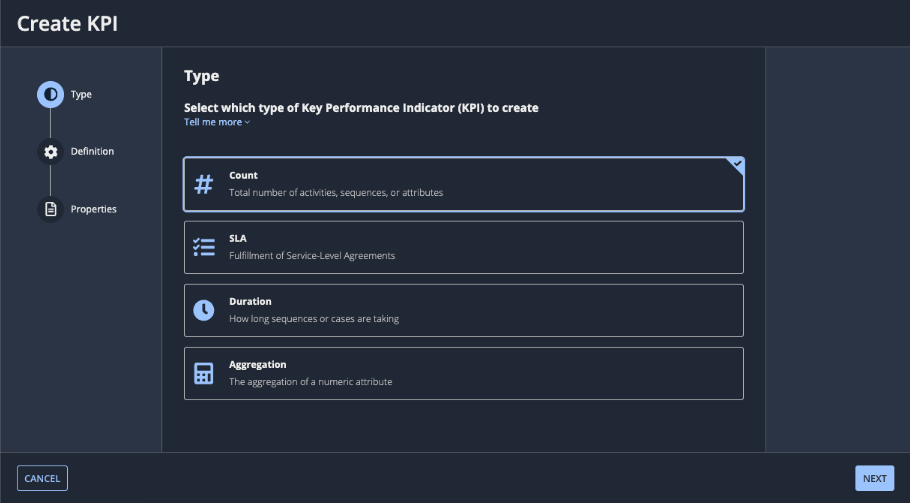
Task: Click the 'aggregation of a numeric attribute' description
Action: click(x=310, y=382)
